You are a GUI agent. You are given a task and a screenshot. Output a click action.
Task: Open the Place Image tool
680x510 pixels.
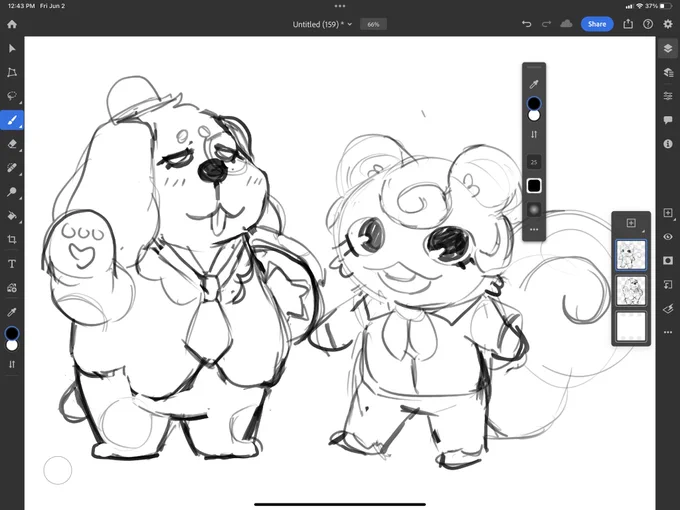point(12,288)
